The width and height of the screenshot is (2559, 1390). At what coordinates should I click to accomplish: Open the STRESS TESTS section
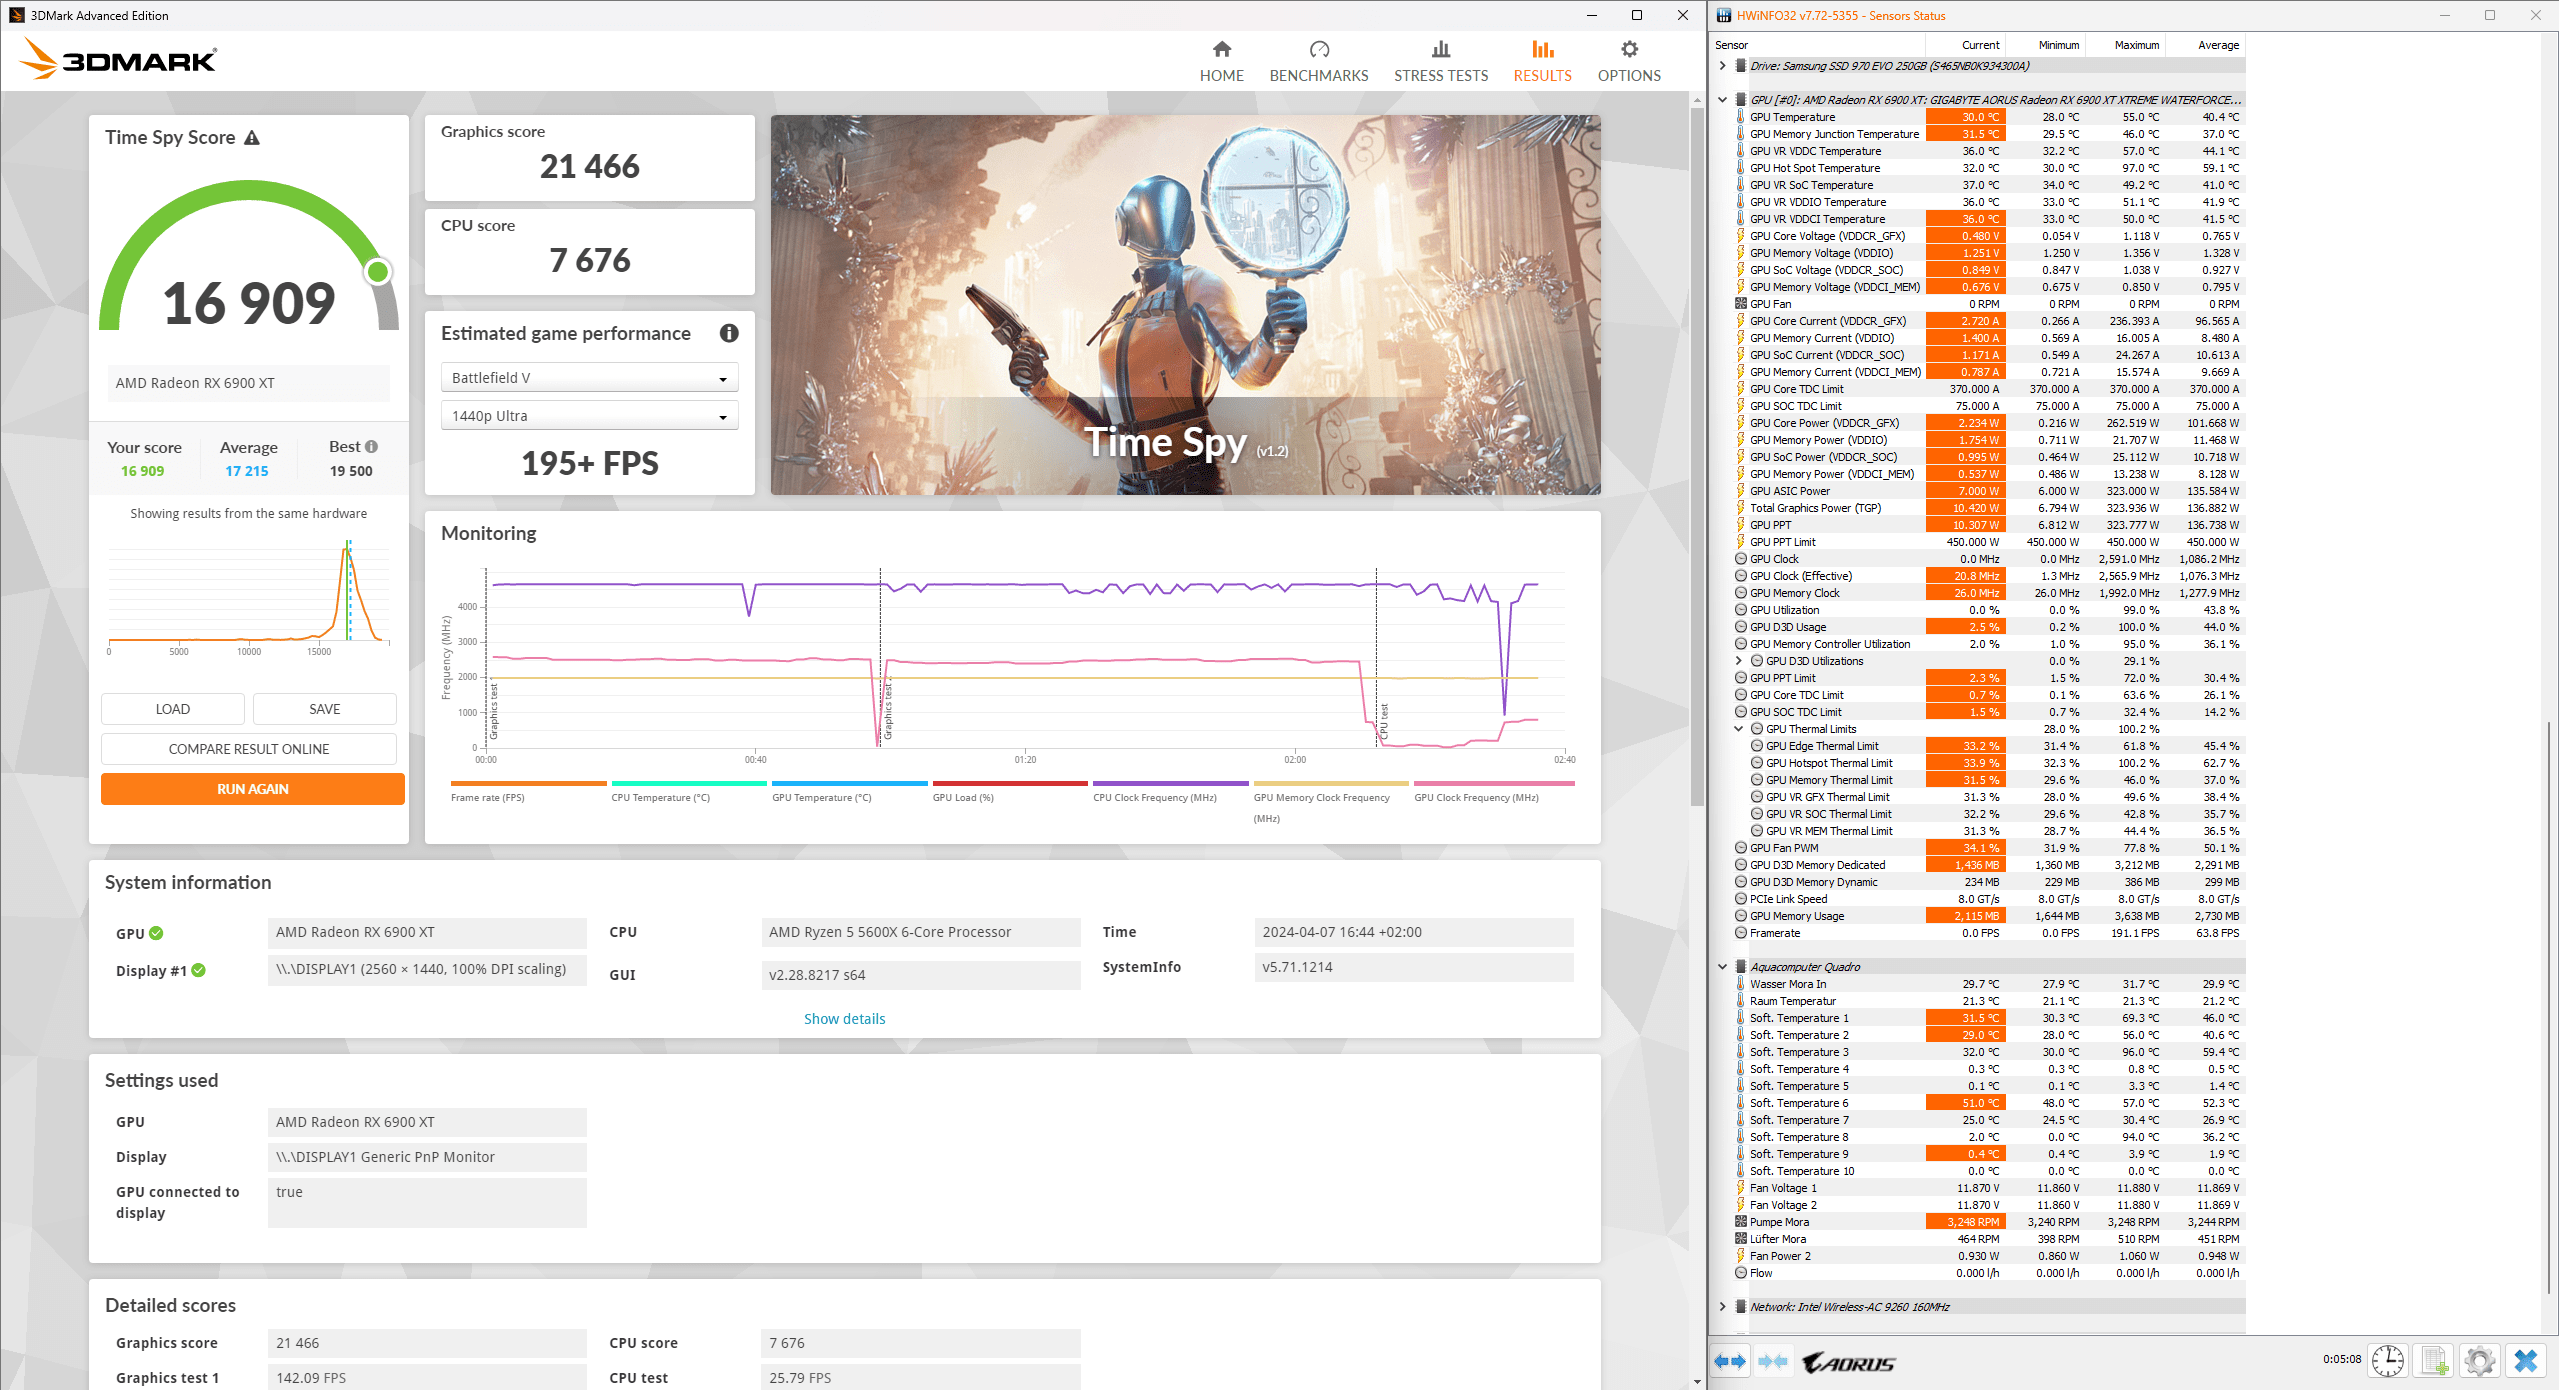1440,62
